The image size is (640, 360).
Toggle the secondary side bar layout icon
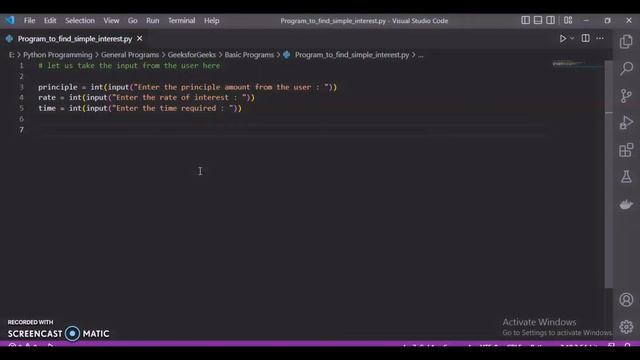click(550, 20)
